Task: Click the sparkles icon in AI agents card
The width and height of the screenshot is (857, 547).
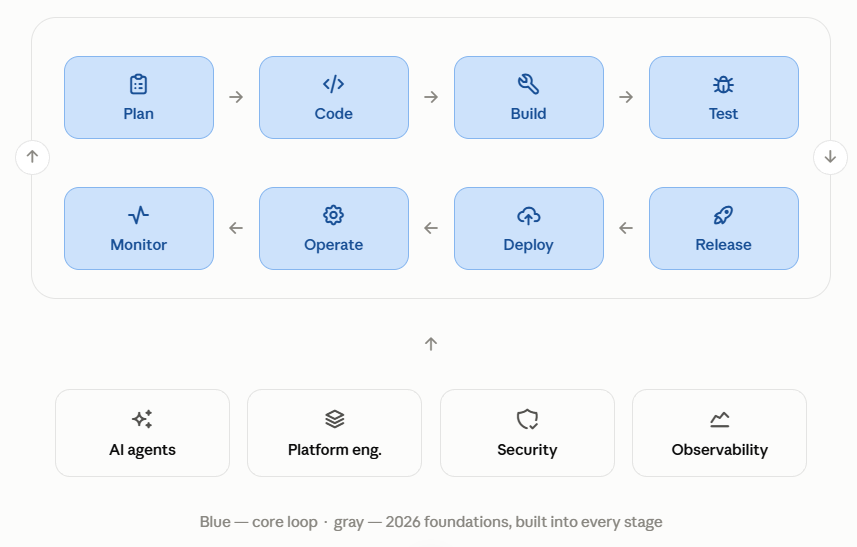Action: click(142, 419)
